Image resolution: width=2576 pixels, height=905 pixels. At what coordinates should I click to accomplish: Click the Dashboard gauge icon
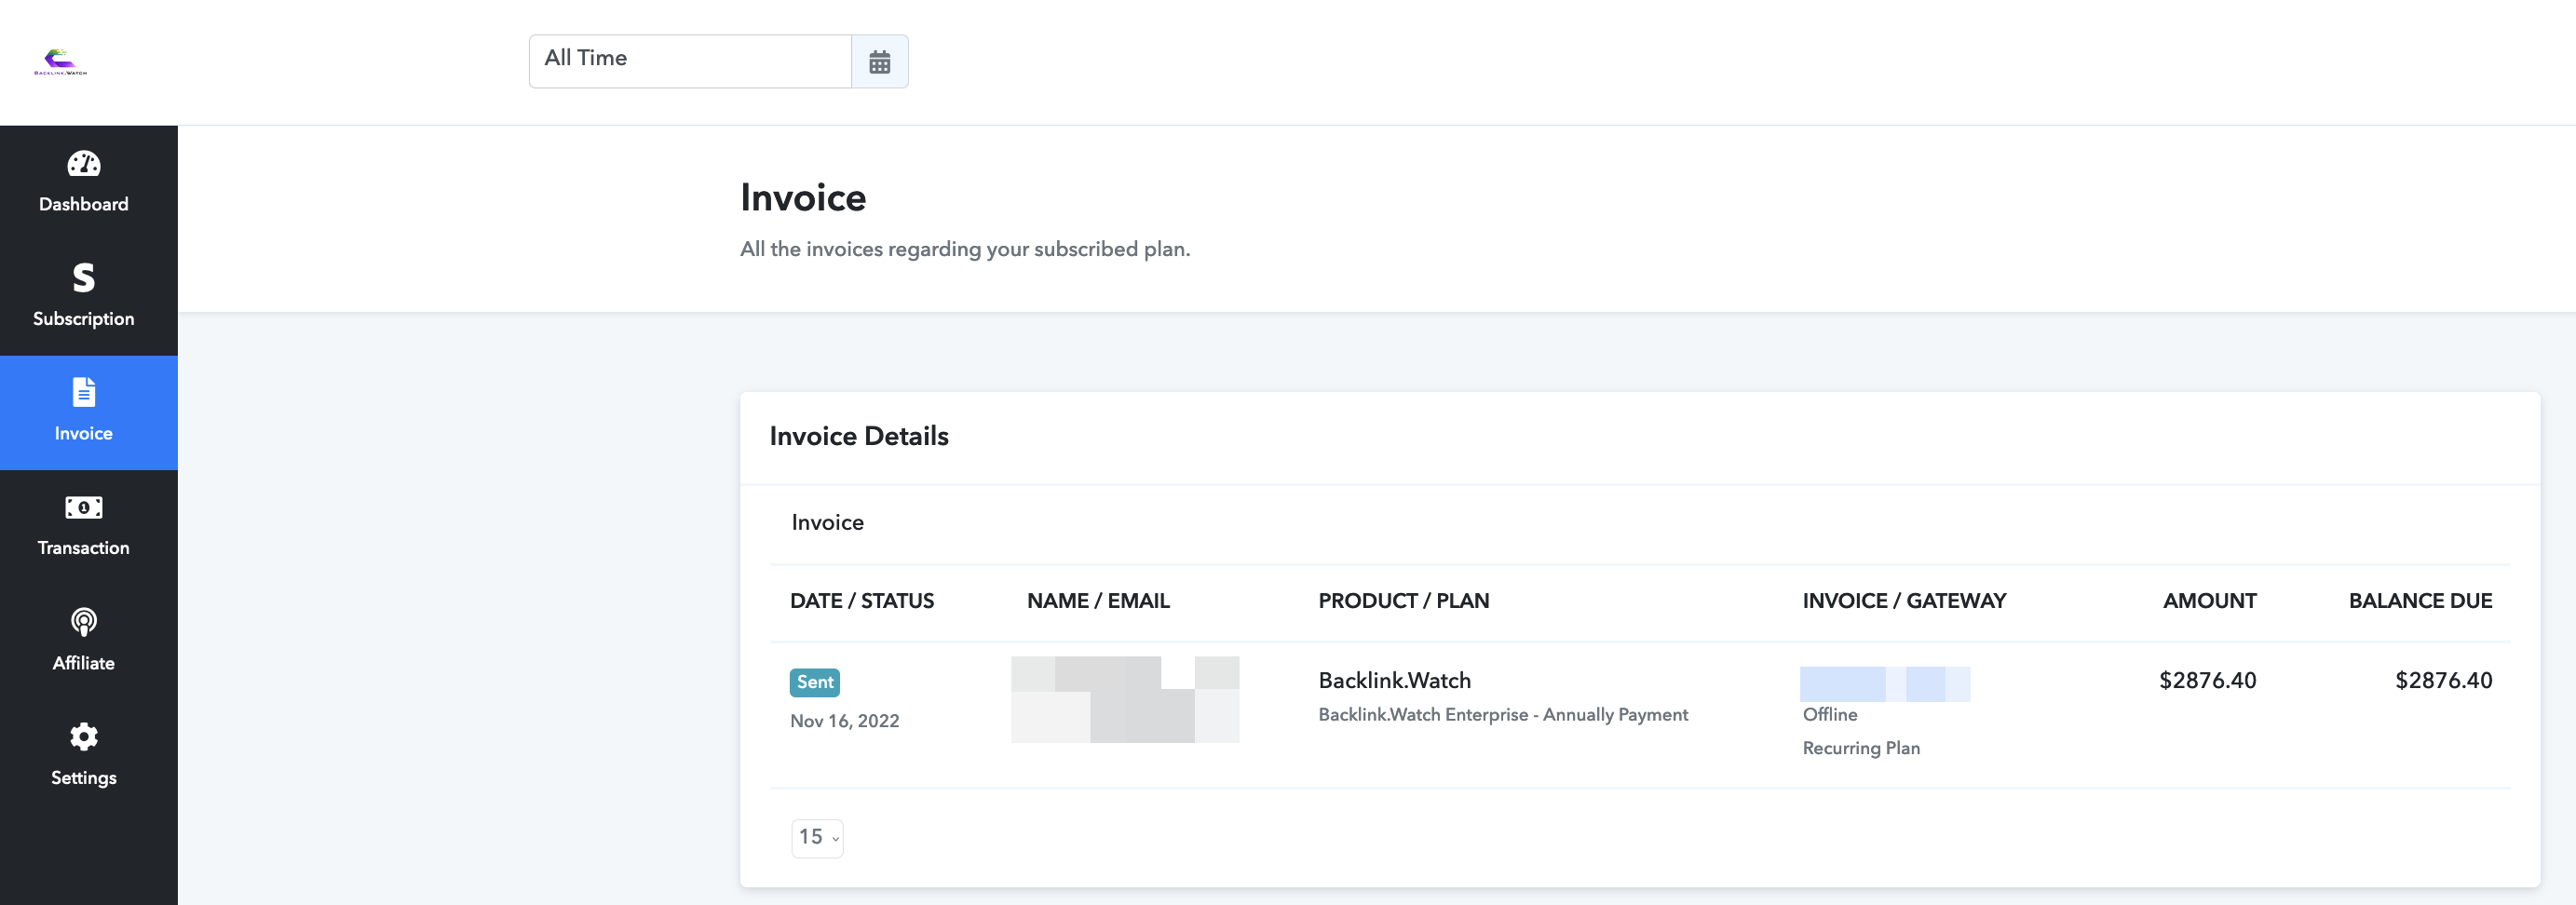[84, 163]
